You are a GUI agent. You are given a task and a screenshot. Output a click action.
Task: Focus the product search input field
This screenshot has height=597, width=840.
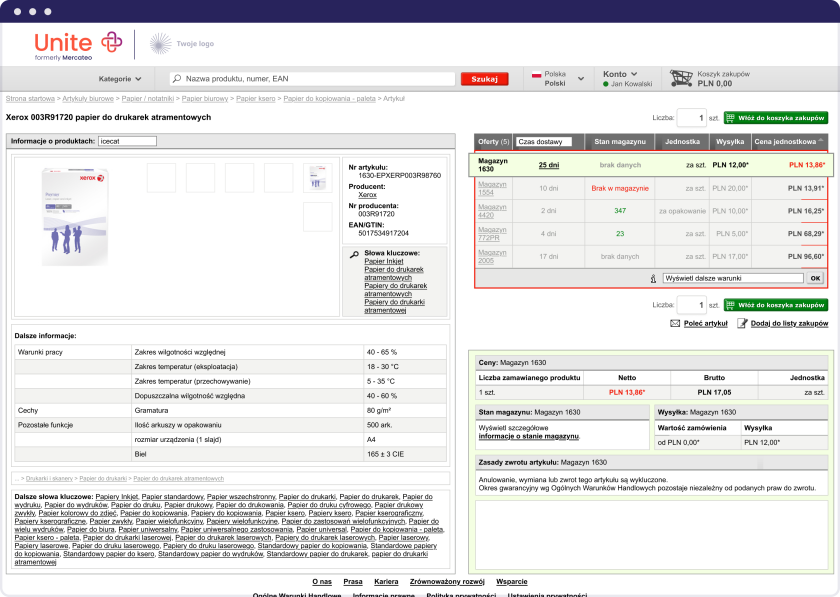312,79
